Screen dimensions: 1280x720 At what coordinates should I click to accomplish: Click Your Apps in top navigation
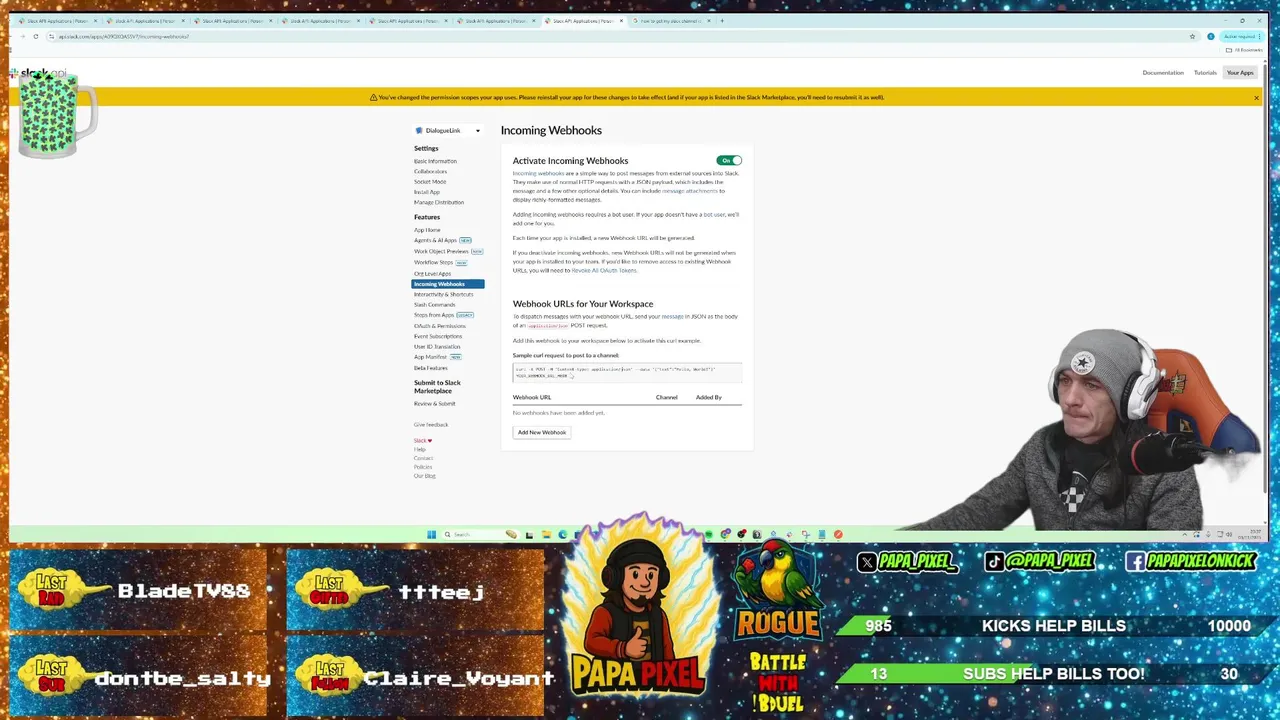pos(1240,73)
